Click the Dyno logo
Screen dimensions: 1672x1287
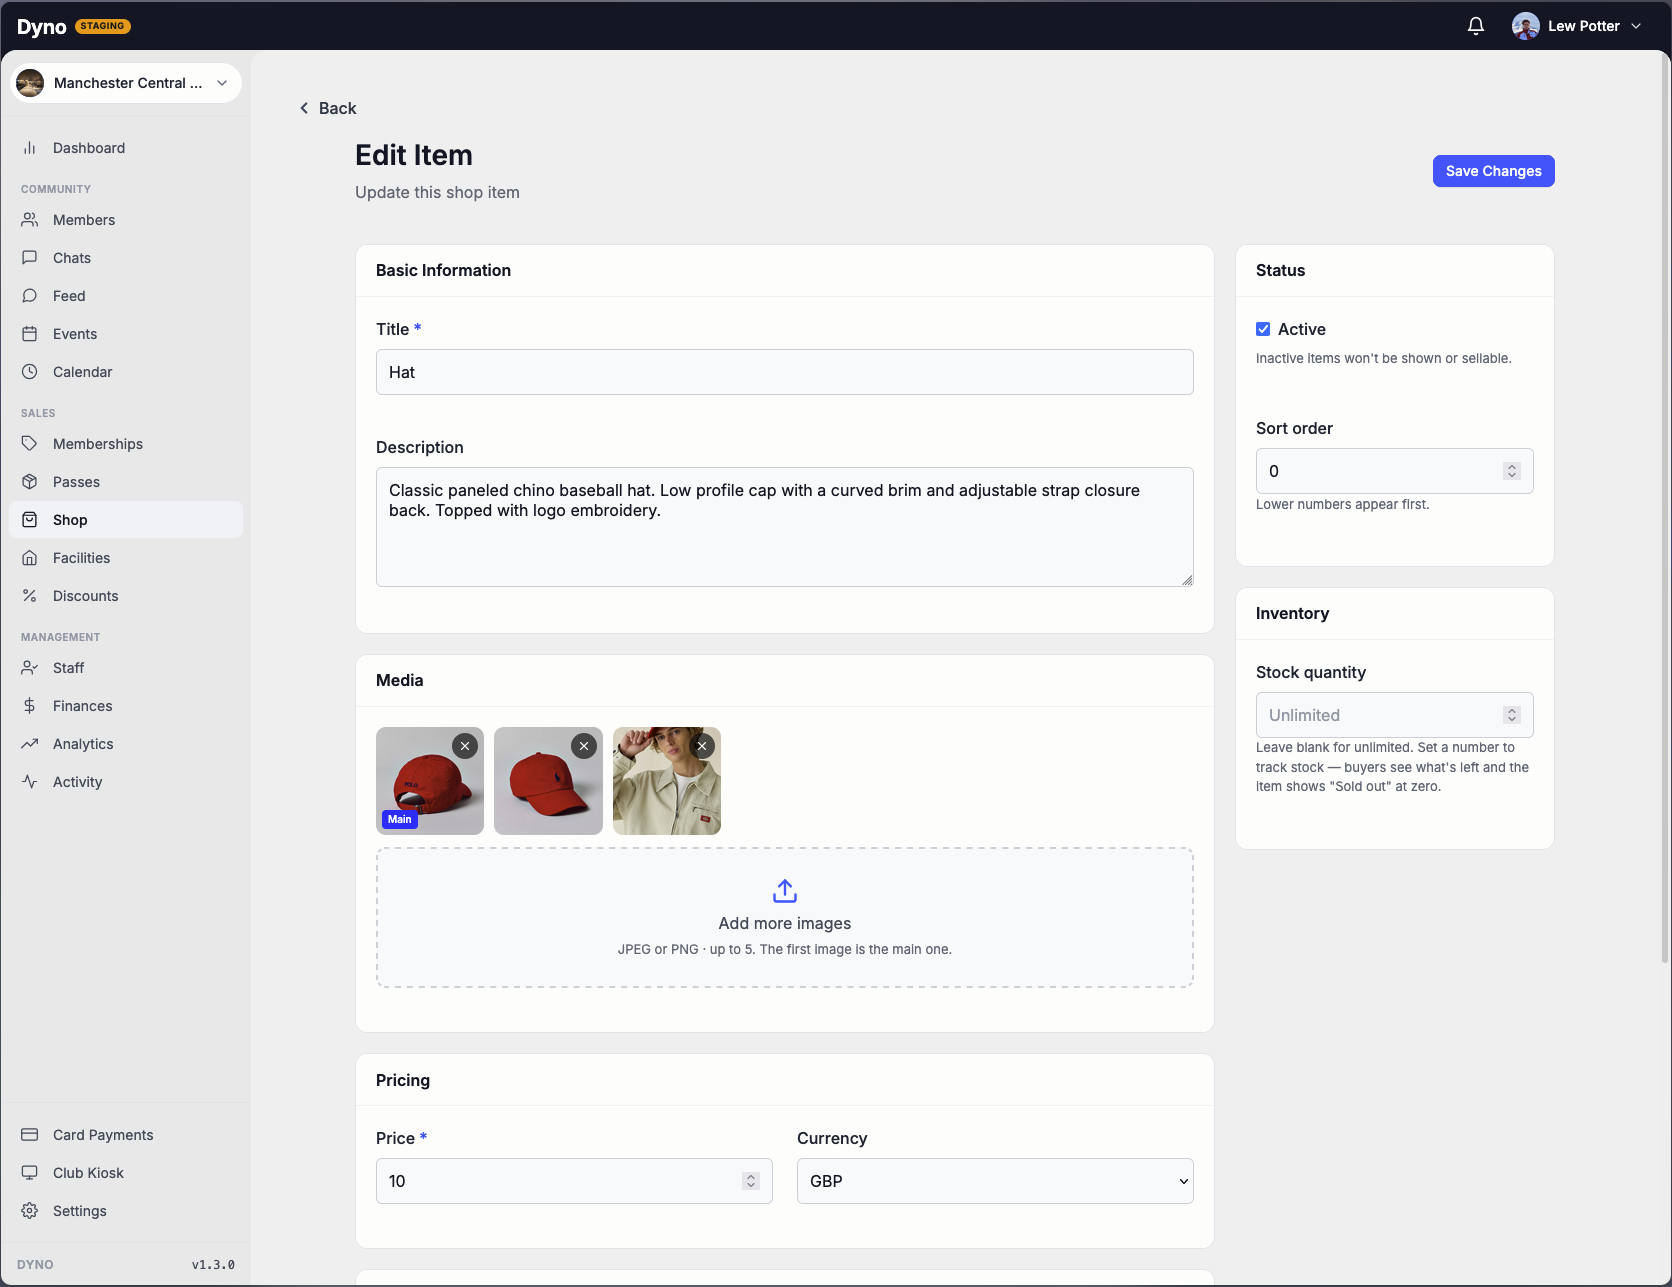(42, 27)
